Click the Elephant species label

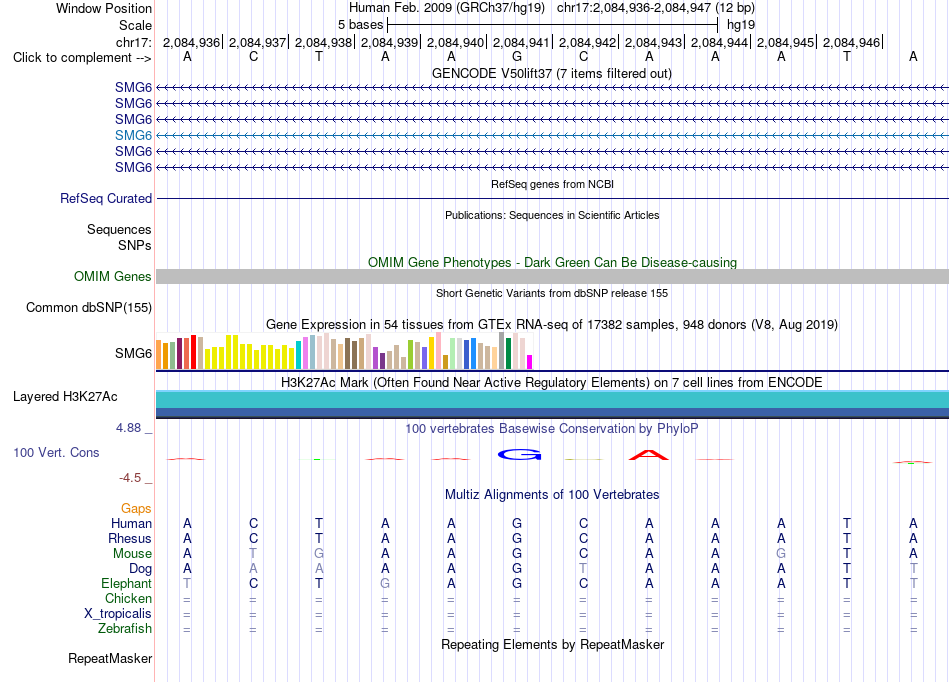[126, 583]
